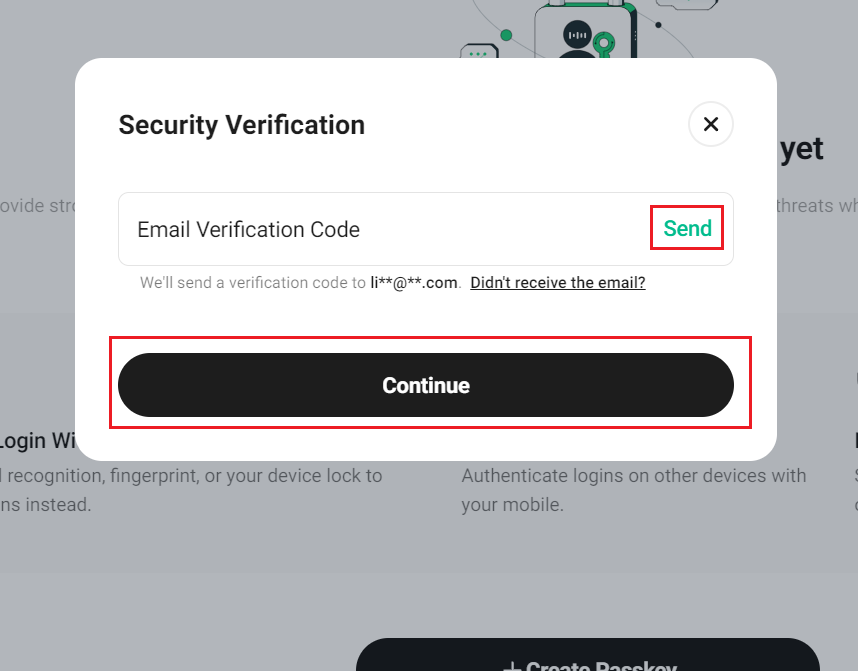Click the green dot in the illustration
858x671 pixels.
click(506, 35)
